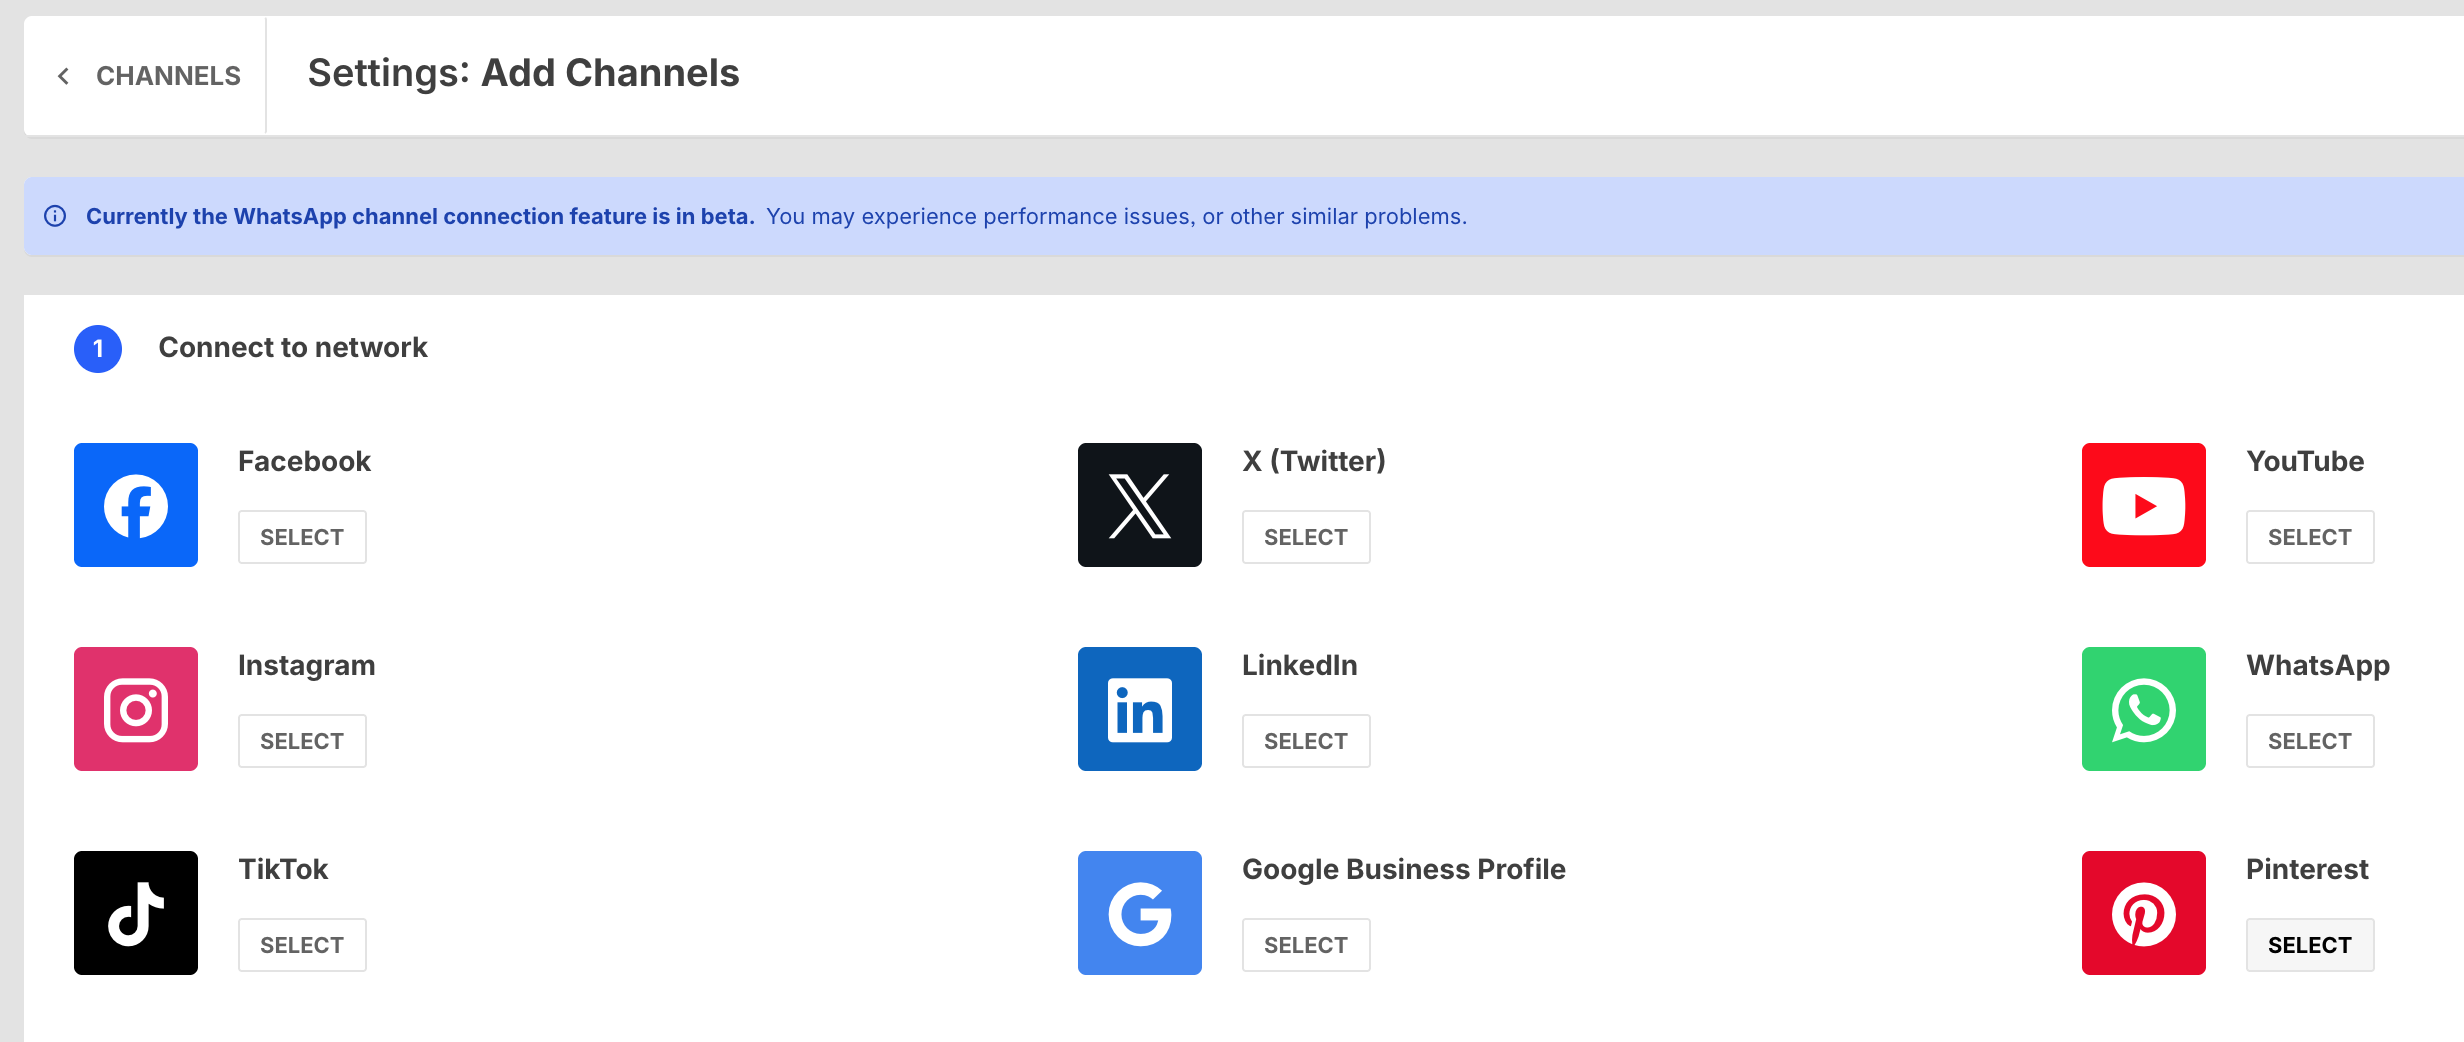Click the TikTok label text
The height and width of the screenshot is (1042, 2464).
pos(283,869)
